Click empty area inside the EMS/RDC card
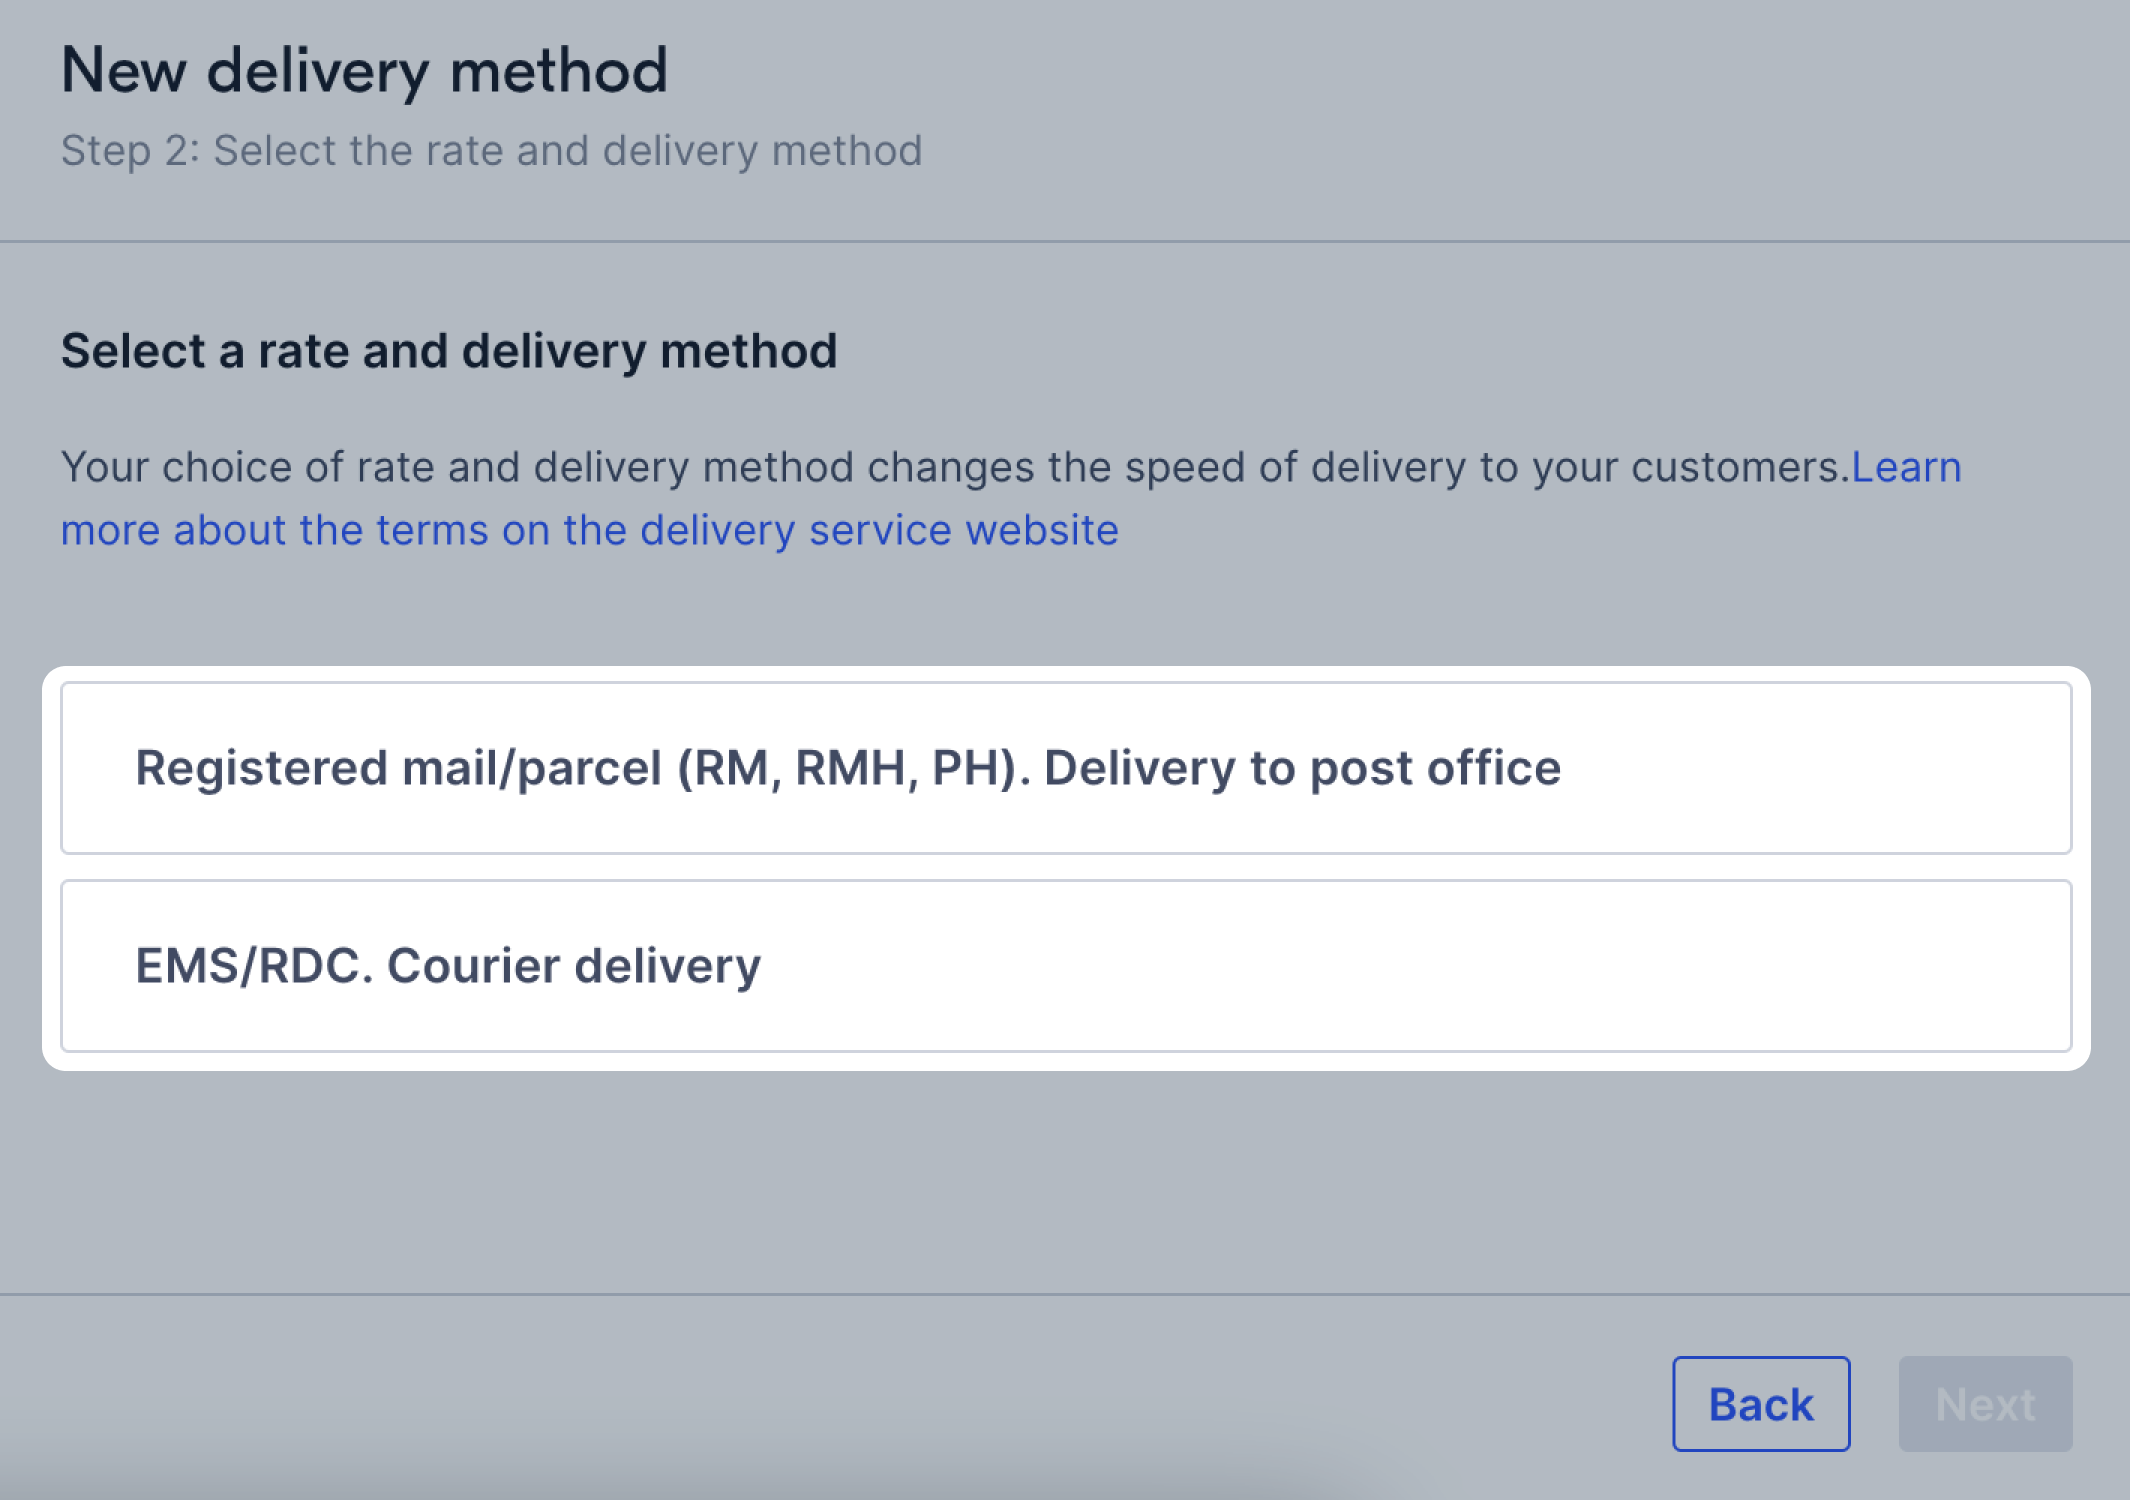Screen dimensions: 2130x1500 tap(1400, 966)
